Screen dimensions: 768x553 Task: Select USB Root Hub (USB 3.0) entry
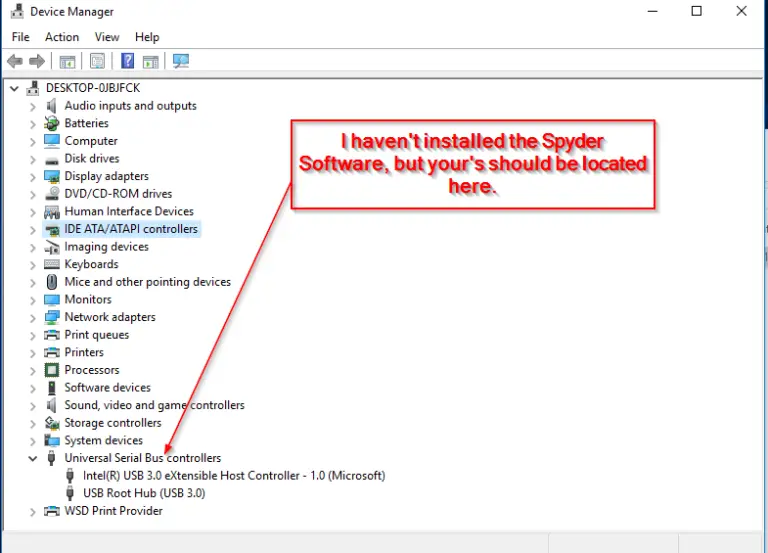coord(144,493)
